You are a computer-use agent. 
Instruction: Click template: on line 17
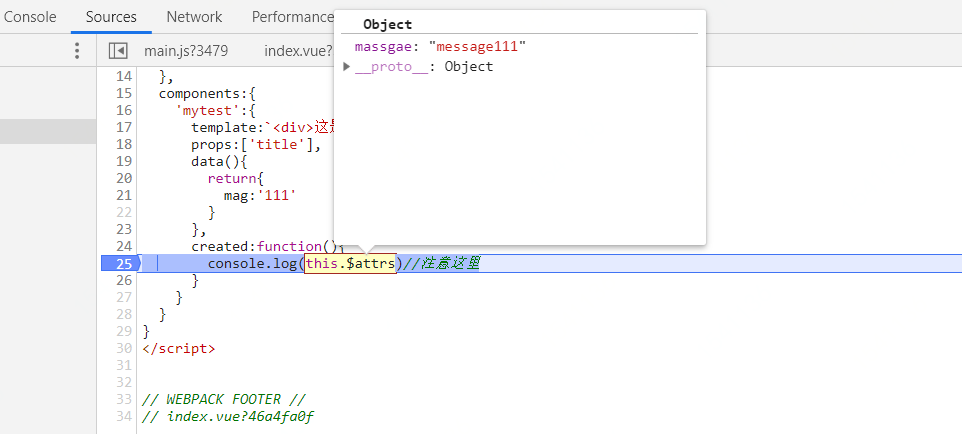click(228, 127)
